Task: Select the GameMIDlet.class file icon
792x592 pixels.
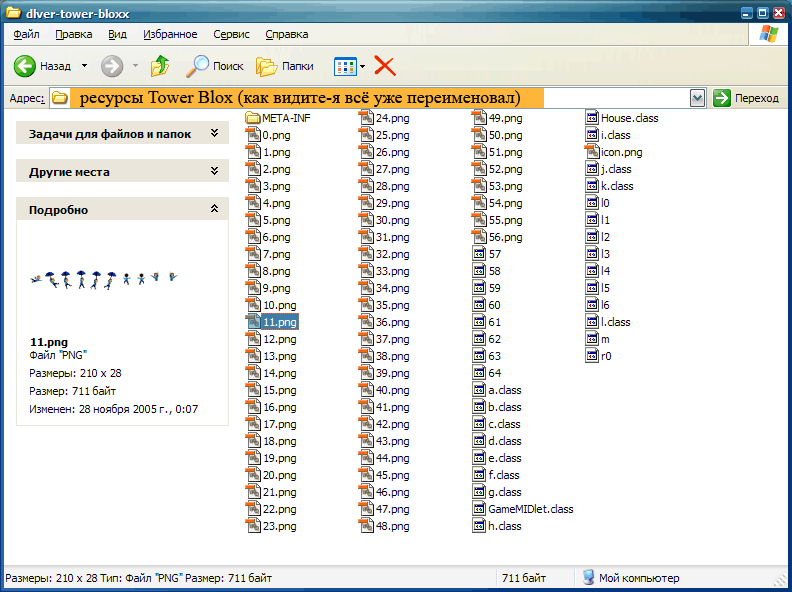Action: (479, 509)
